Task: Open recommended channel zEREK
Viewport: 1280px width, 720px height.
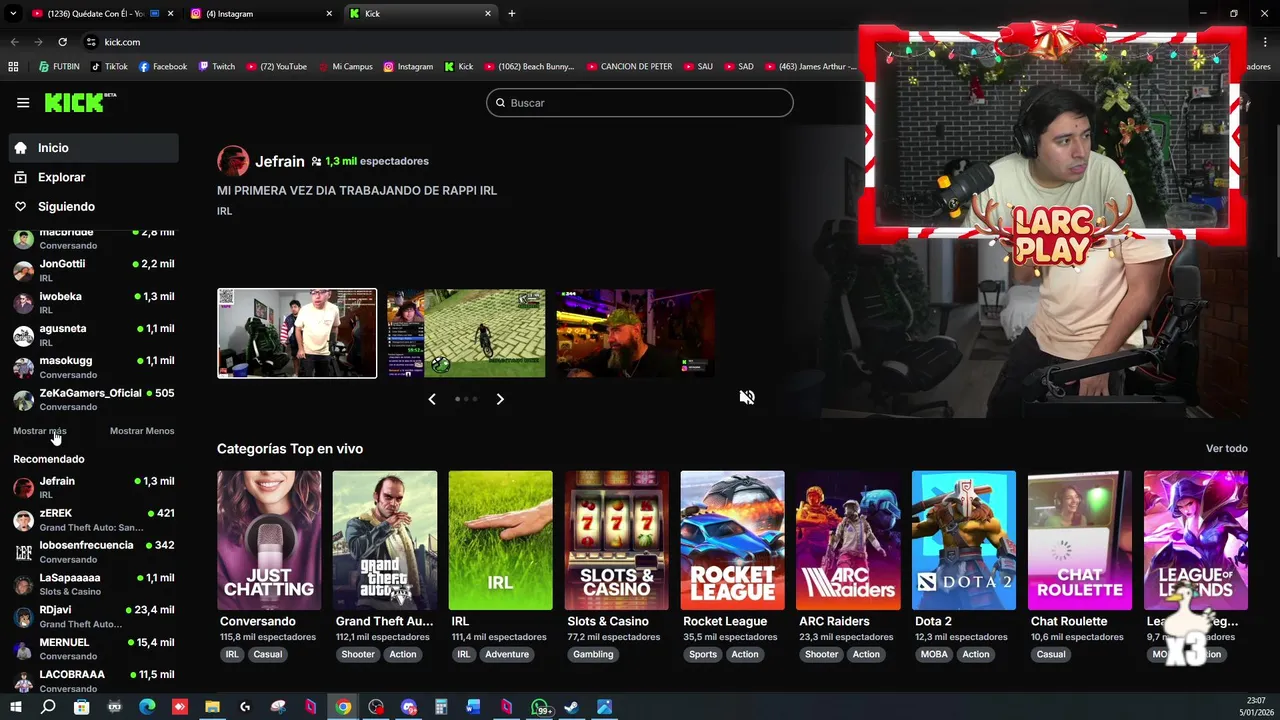Action: coord(94,520)
